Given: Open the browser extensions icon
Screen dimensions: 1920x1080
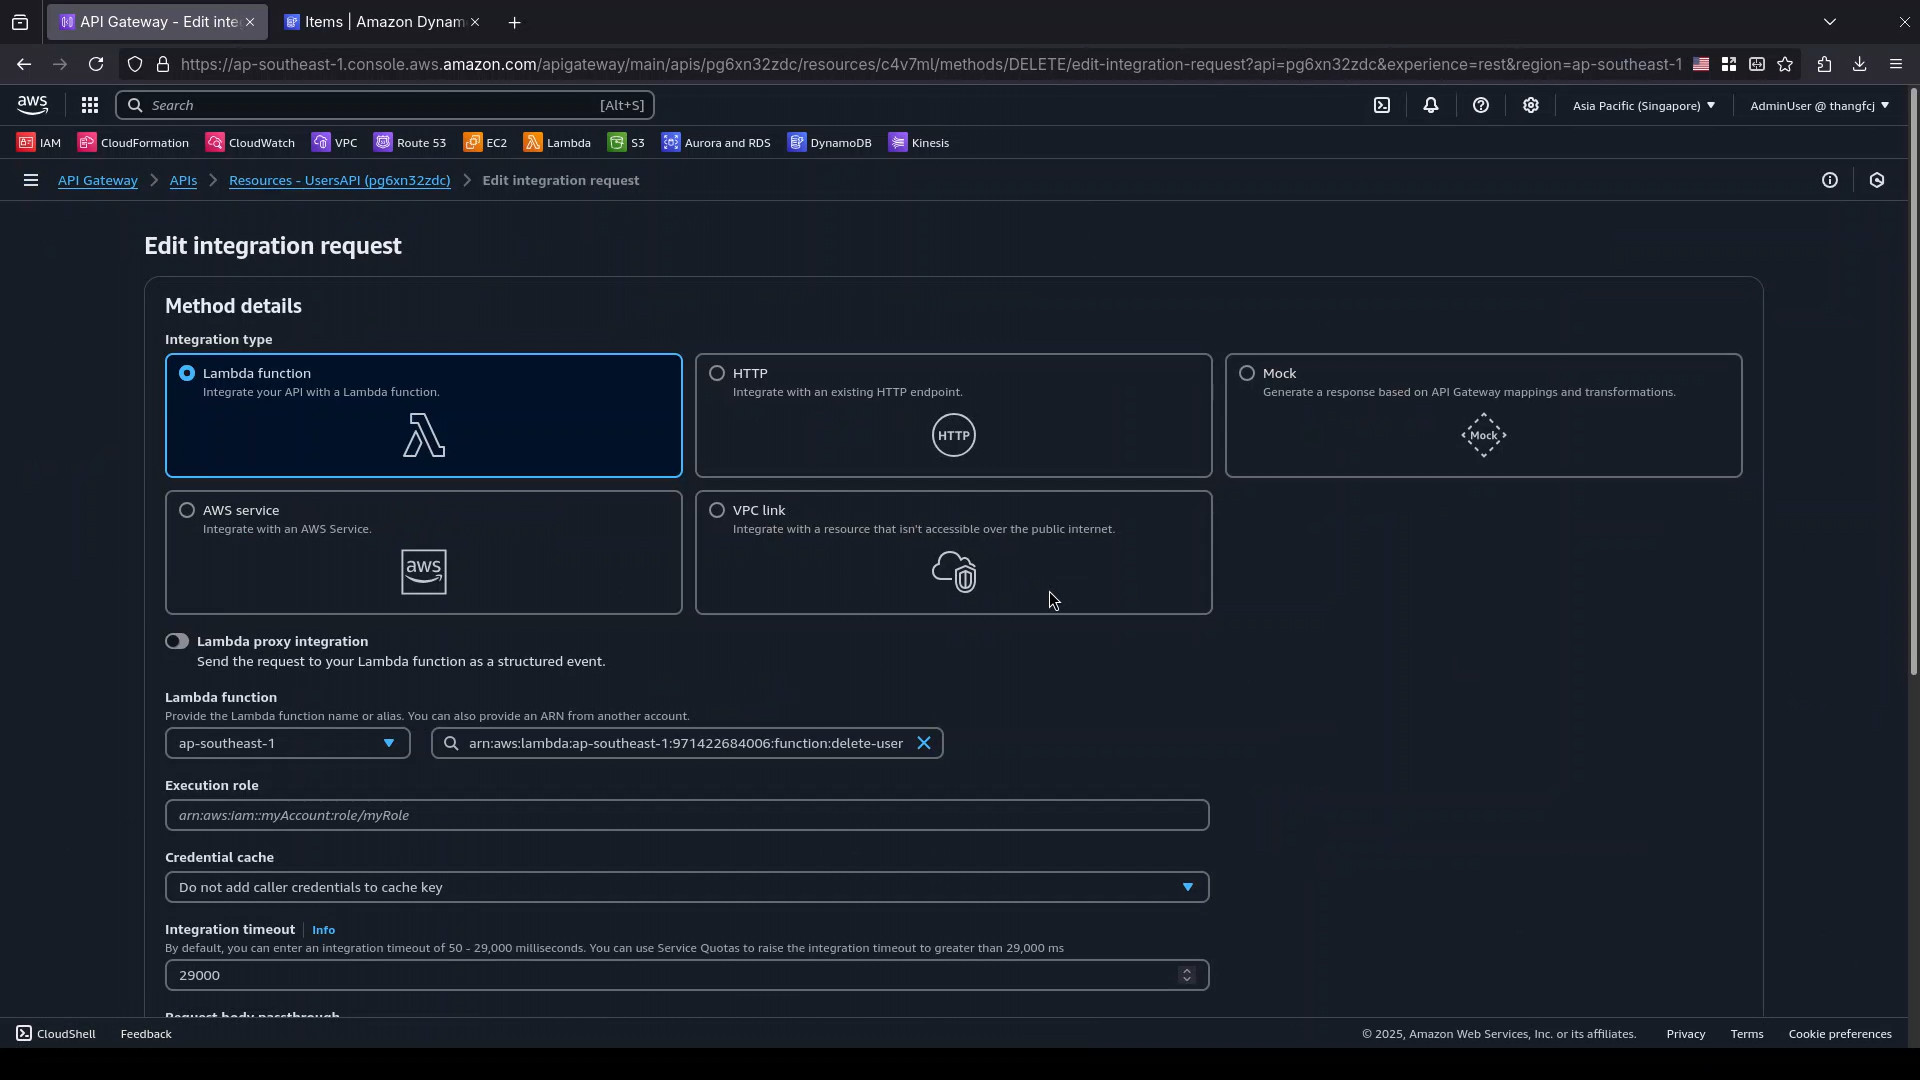Looking at the screenshot, I should click(x=1824, y=64).
